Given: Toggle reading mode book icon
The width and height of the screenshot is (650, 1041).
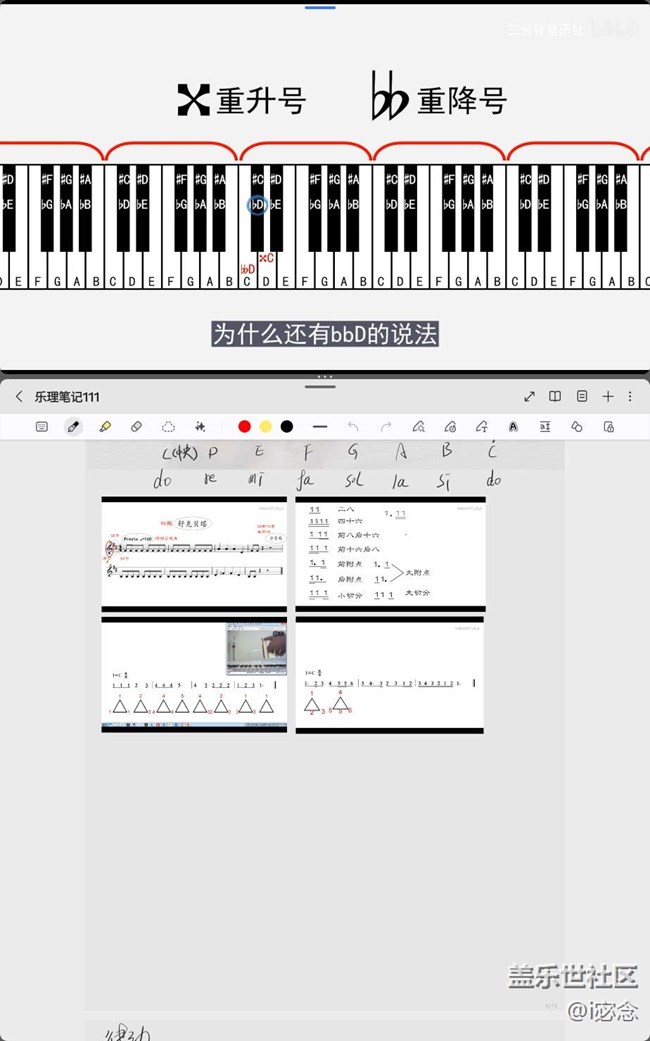Looking at the screenshot, I should [555, 397].
